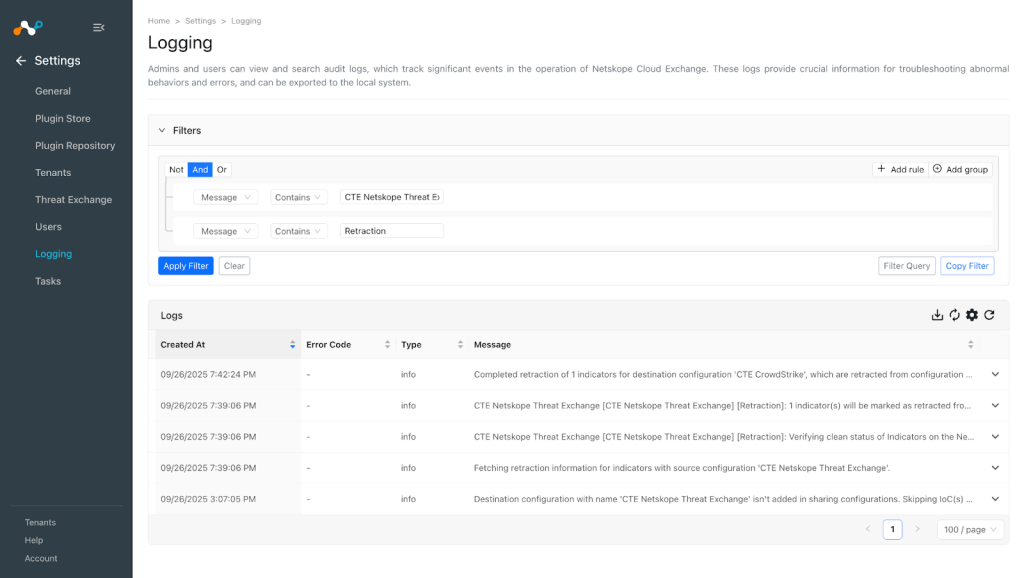Open General settings menu item
The height and width of the screenshot is (578, 1024).
pyautogui.click(x=53, y=91)
